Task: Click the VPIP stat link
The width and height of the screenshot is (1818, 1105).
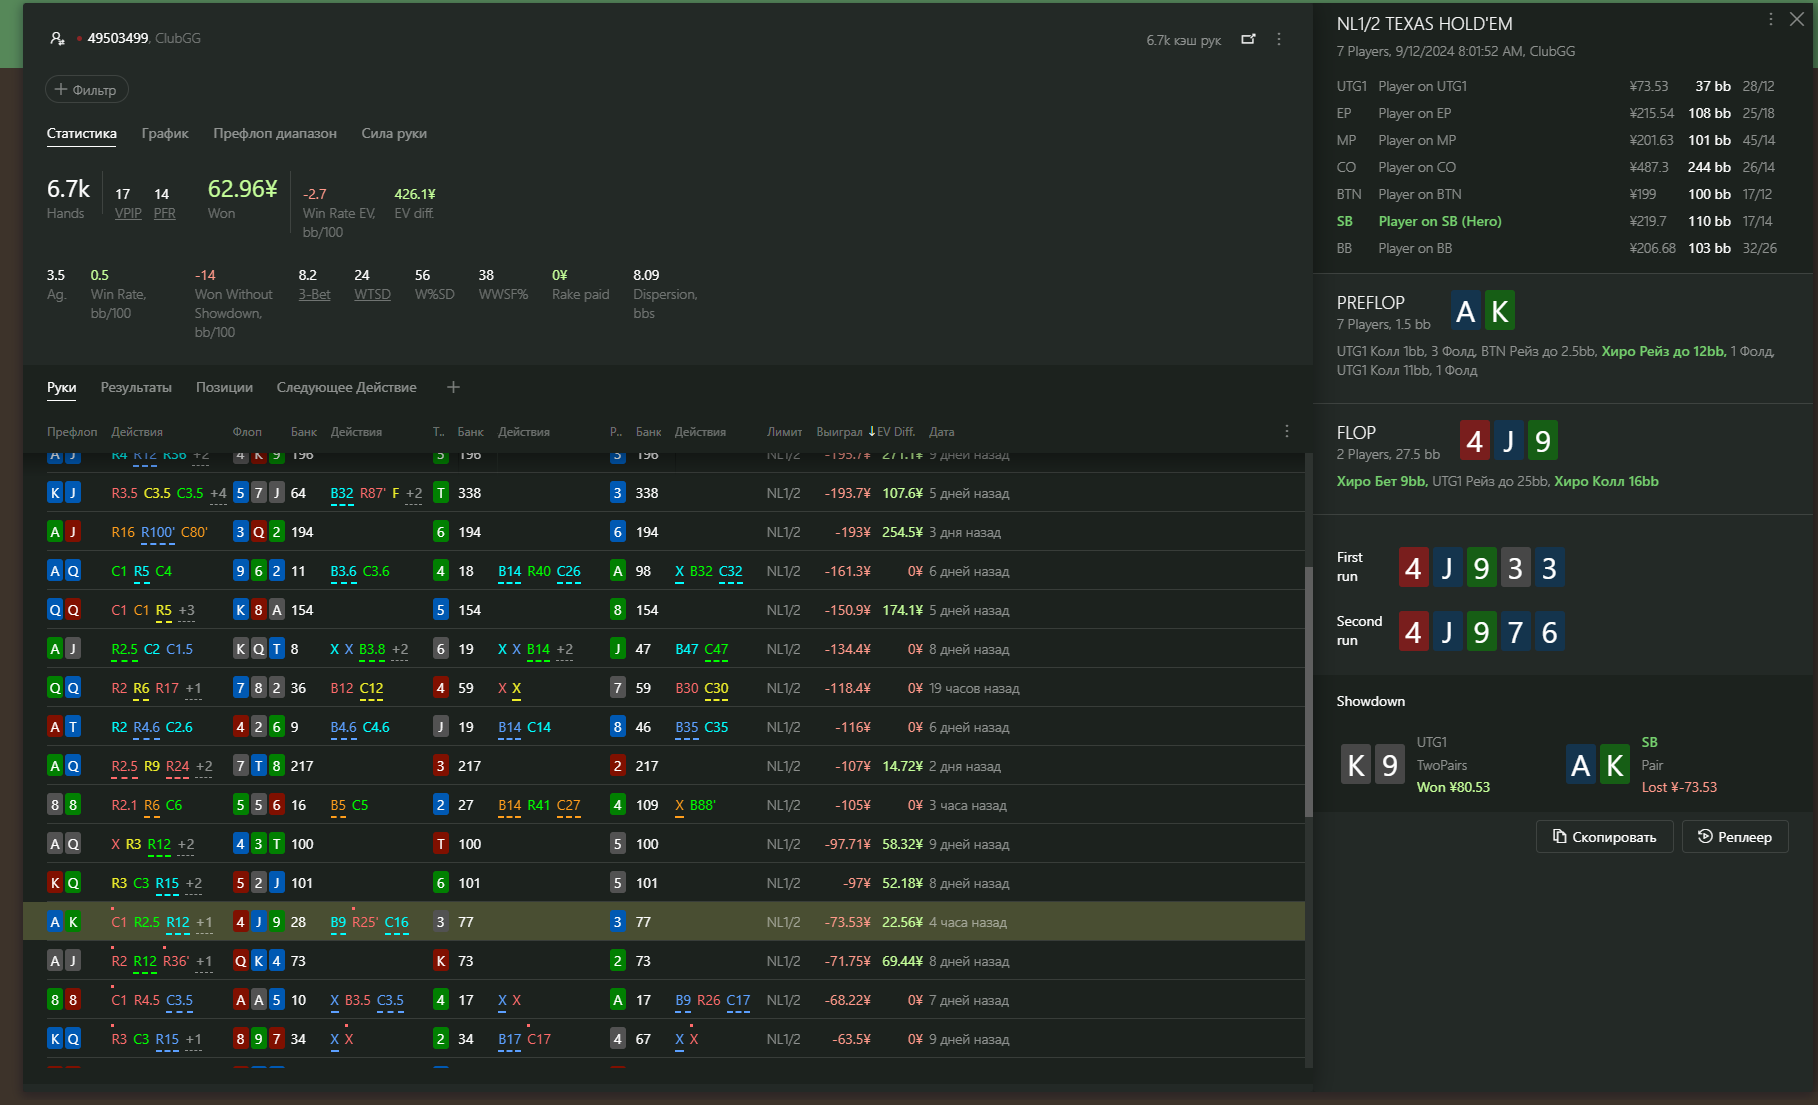Action: (x=128, y=213)
